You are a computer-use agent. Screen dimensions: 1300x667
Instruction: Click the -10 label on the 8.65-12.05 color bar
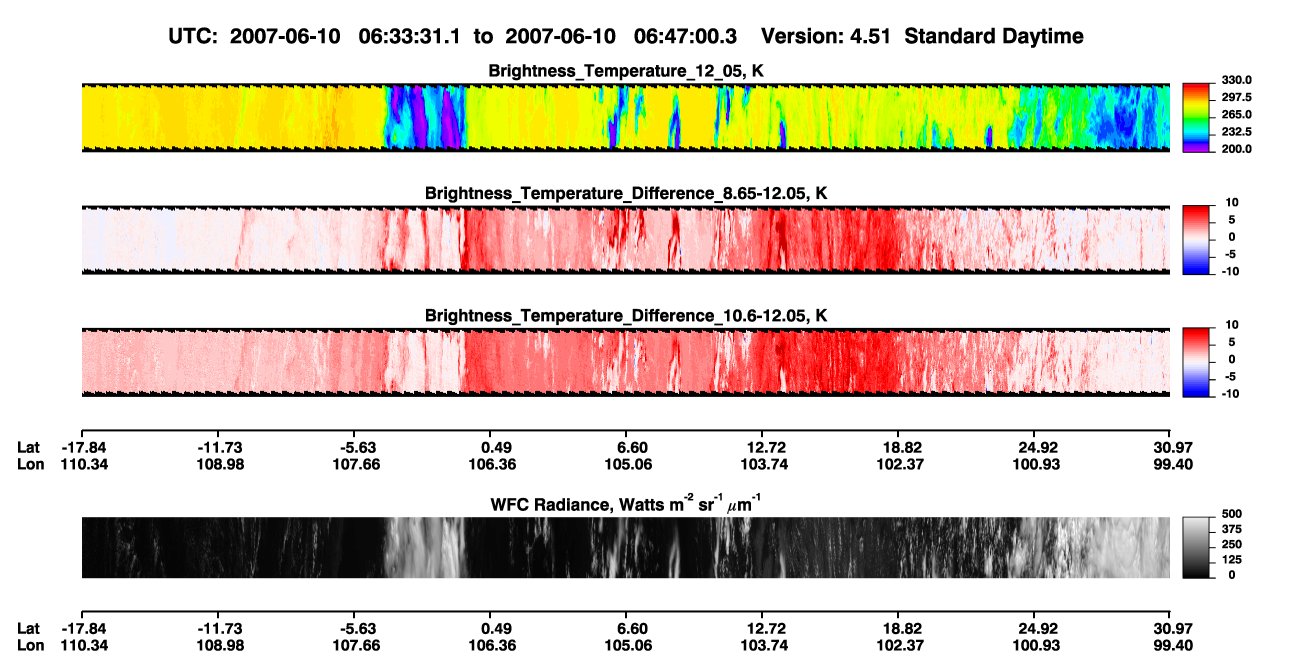tap(1233, 271)
